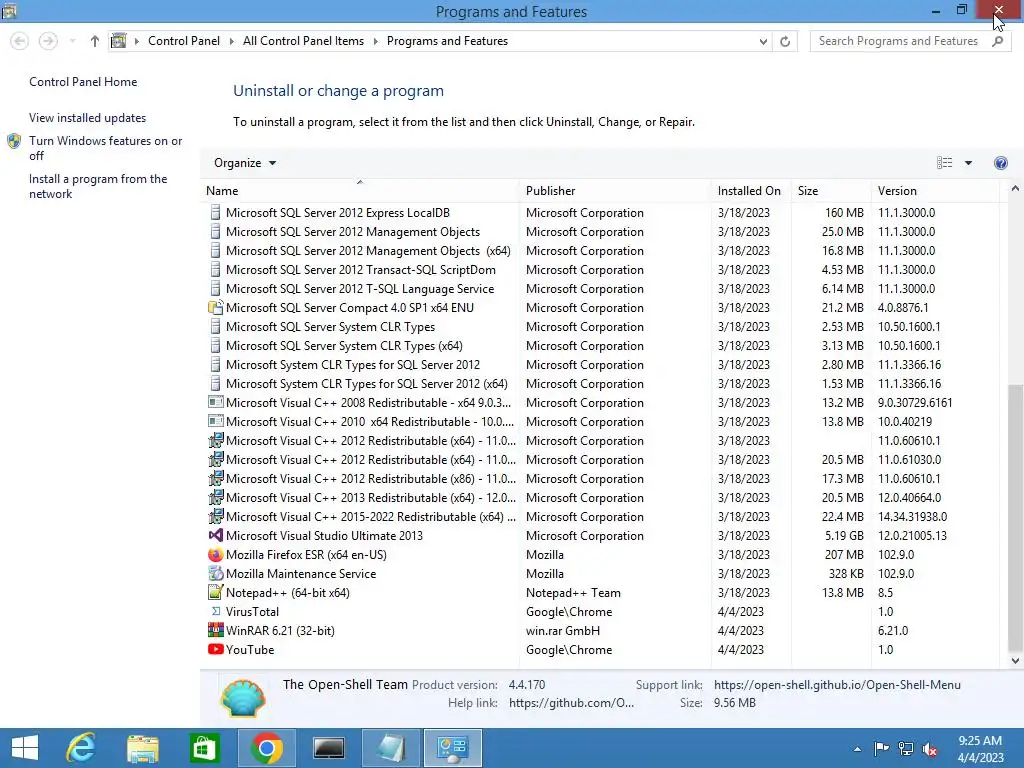The image size is (1024, 768).
Task: Select Microsoft Visual C++ 2008 Redistributable row
Action: point(600,402)
